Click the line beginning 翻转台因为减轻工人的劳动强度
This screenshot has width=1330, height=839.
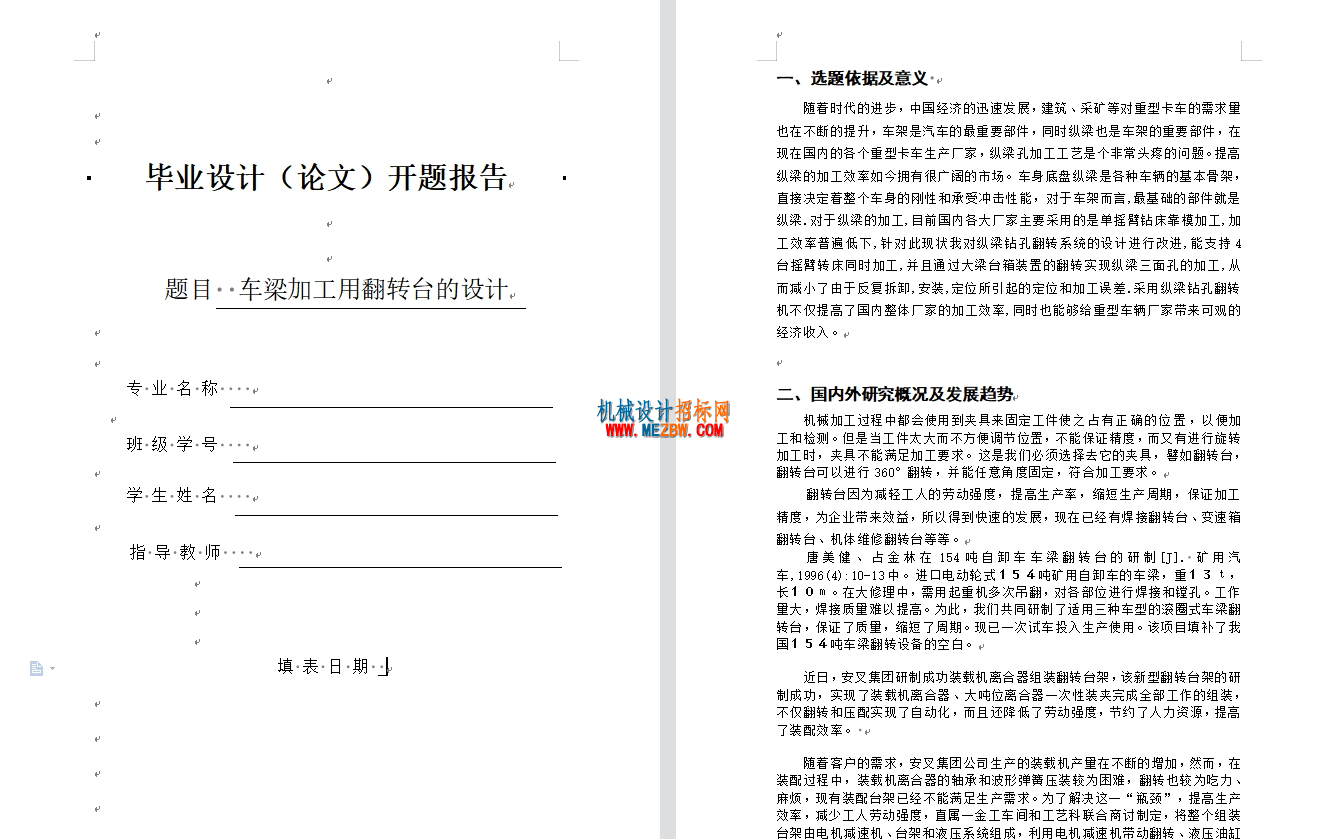pyautogui.click(x=1023, y=494)
